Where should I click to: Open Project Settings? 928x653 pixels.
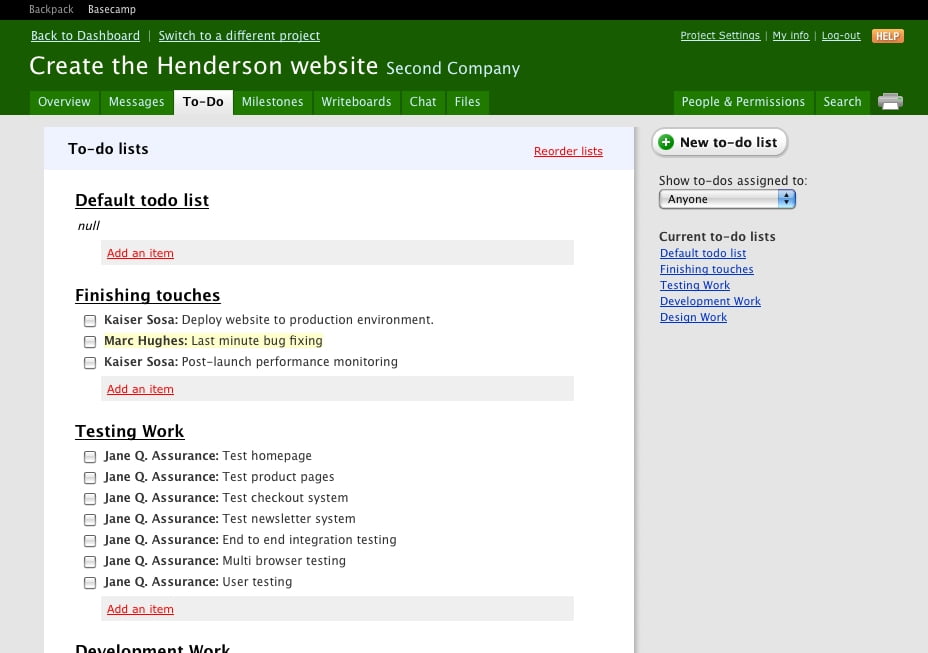(x=720, y=36)
